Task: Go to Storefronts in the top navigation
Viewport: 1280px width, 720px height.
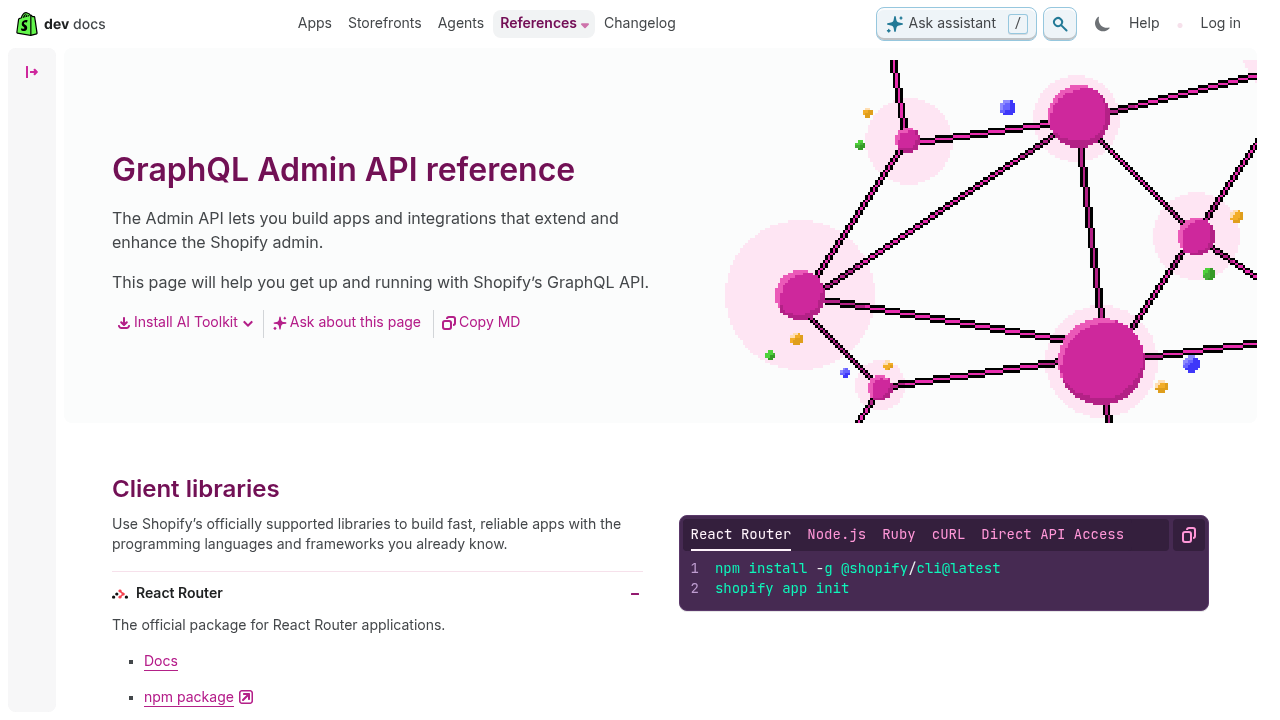Action: [385, 23]
